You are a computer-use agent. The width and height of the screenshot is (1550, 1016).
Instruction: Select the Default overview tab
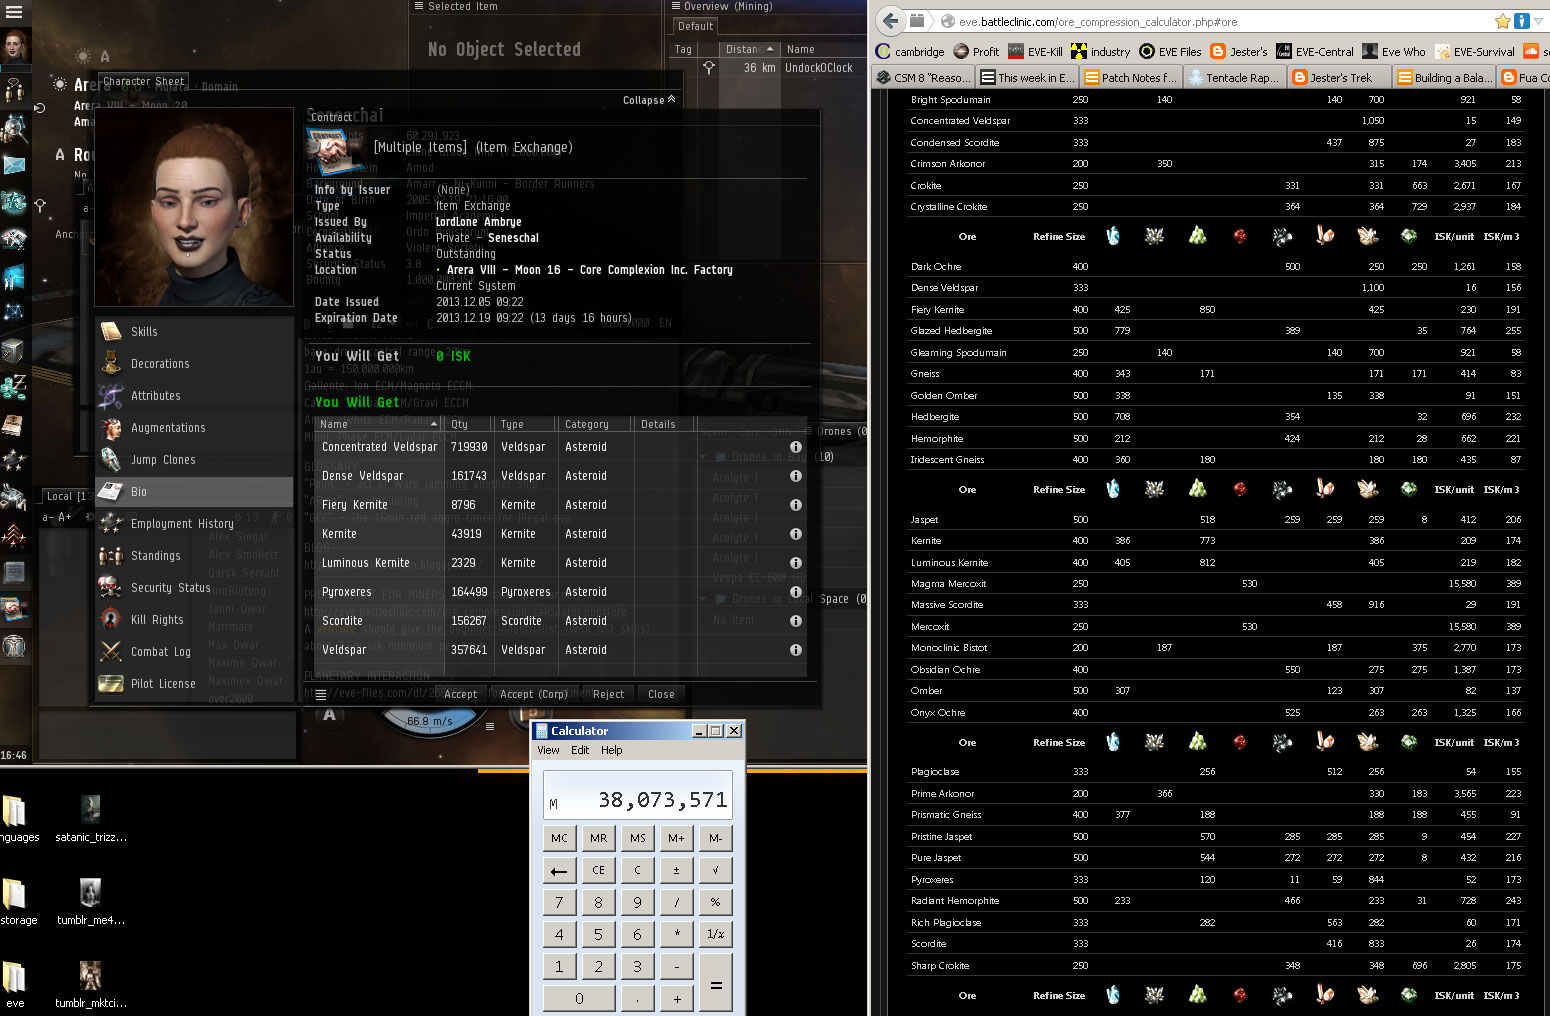click(696, 26)
